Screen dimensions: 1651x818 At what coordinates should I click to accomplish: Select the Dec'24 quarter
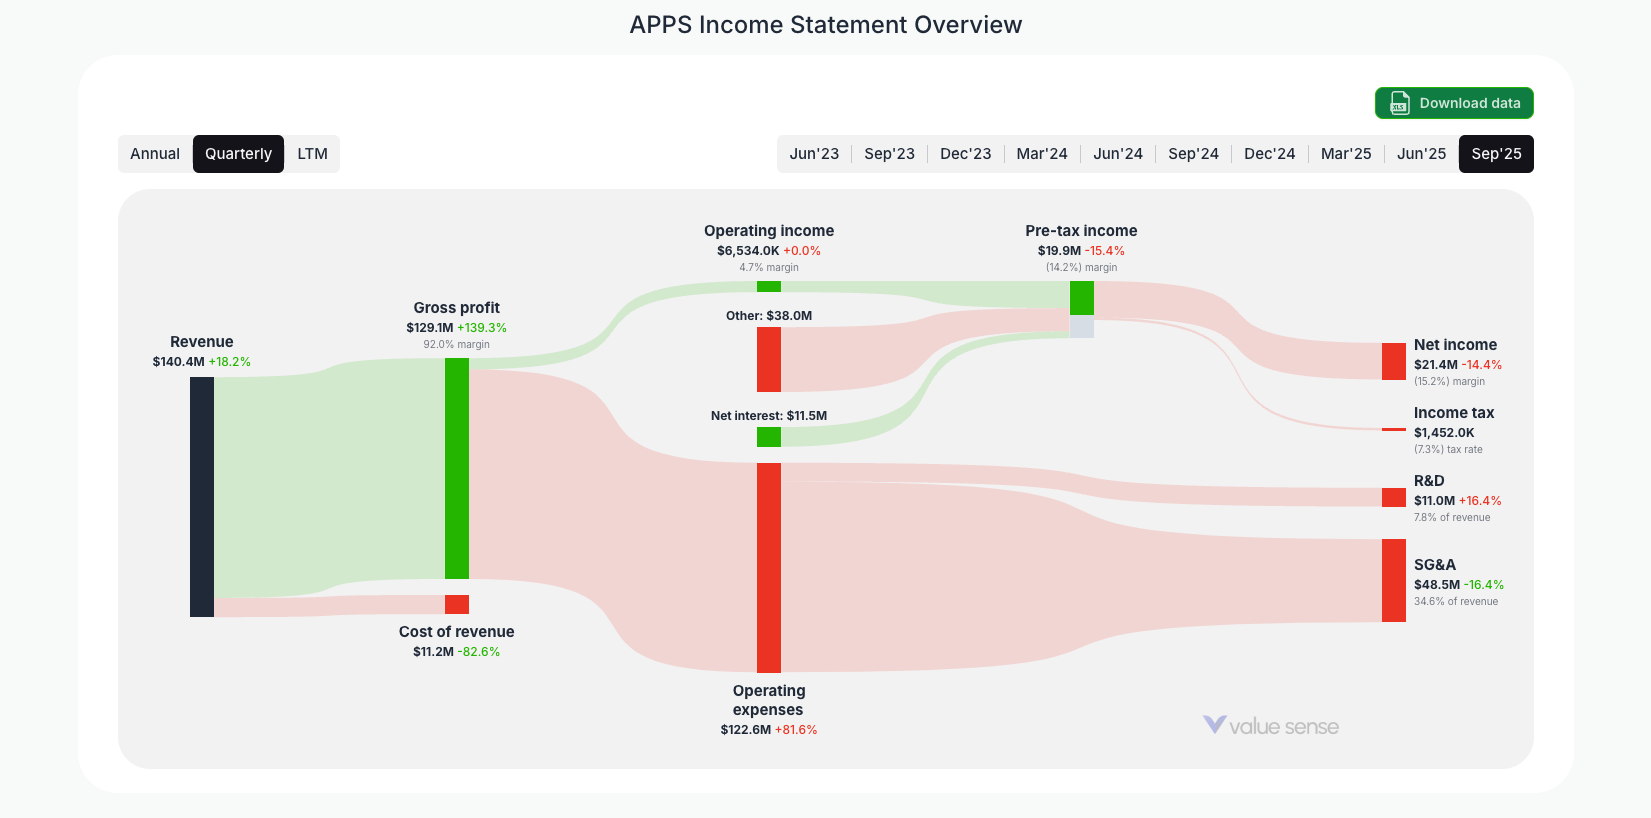(x=1269, y=154)
